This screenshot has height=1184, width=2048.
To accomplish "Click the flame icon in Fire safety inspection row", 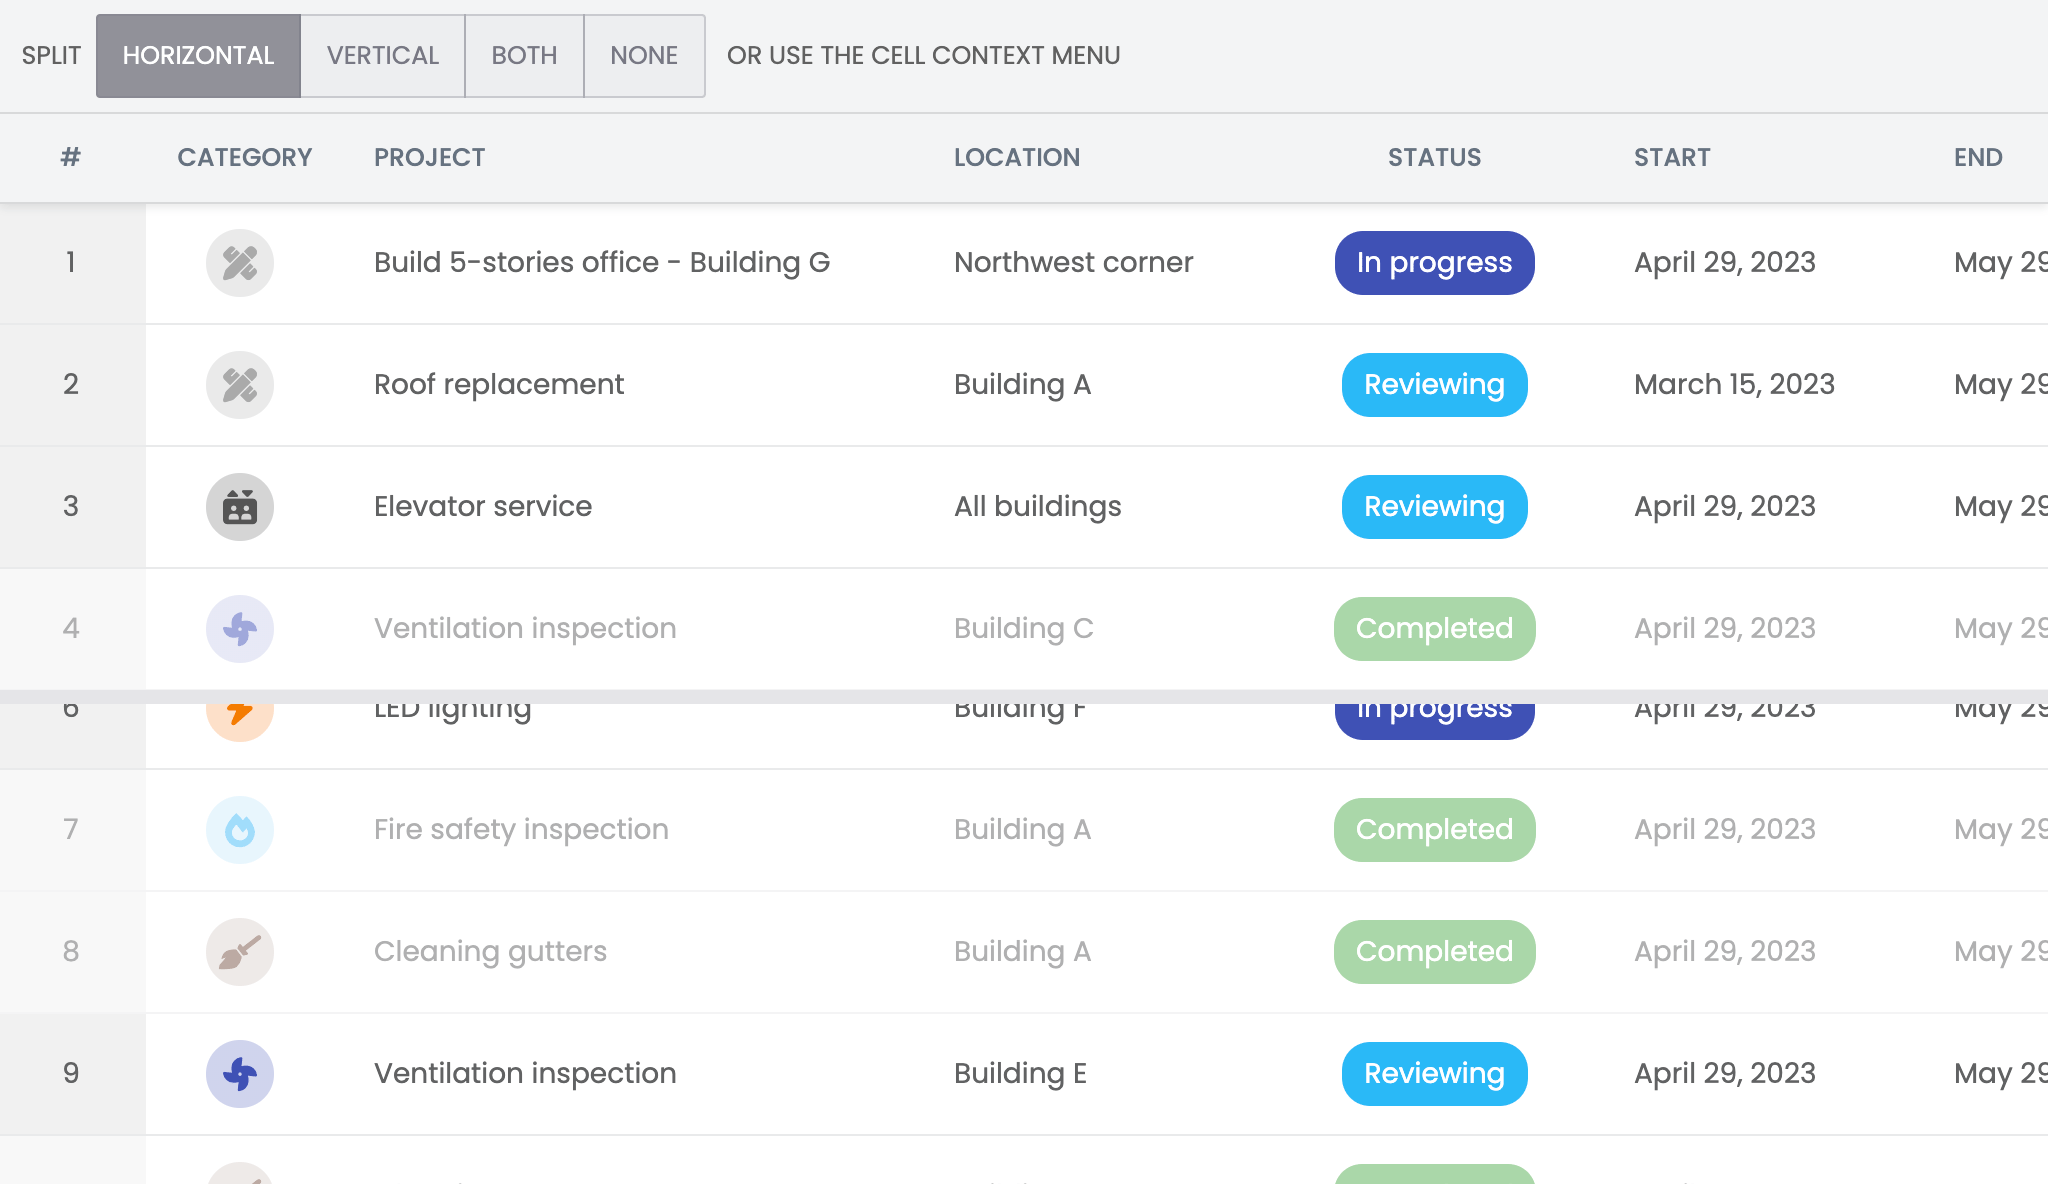I will (240, 830).
